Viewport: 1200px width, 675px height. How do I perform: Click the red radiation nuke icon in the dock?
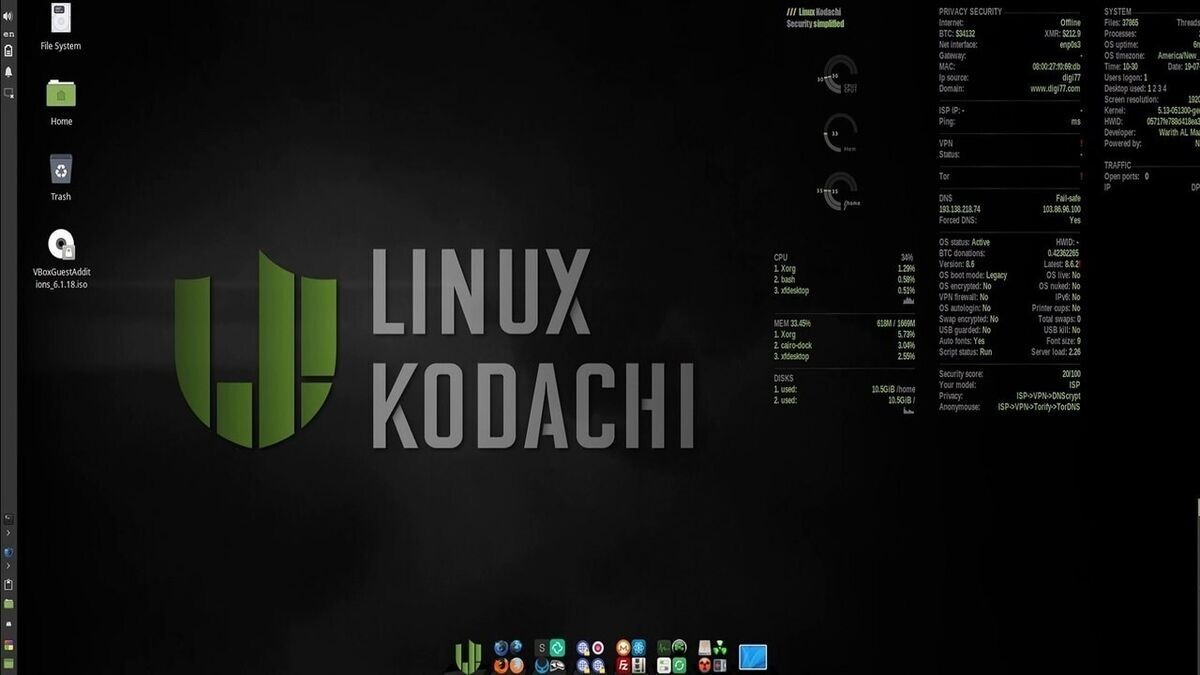tap(704, 665)
